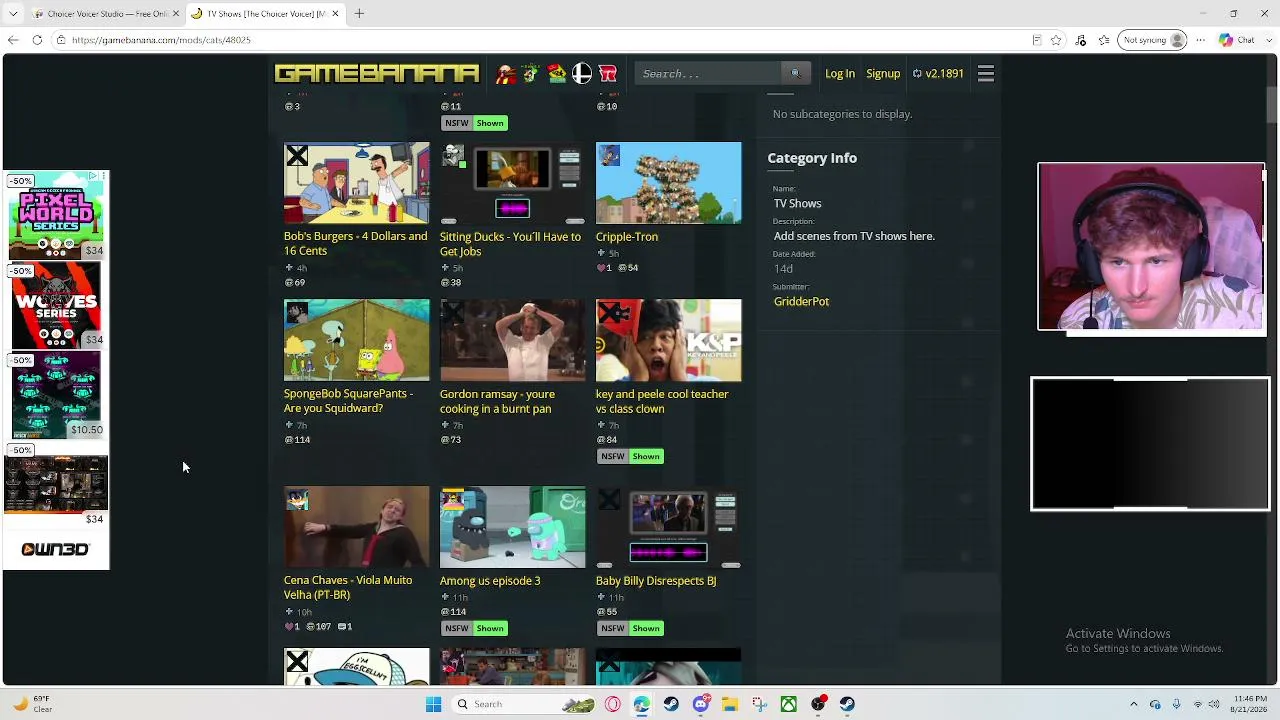Open the Xbox app from the taskbar

[x=789, y=704]
